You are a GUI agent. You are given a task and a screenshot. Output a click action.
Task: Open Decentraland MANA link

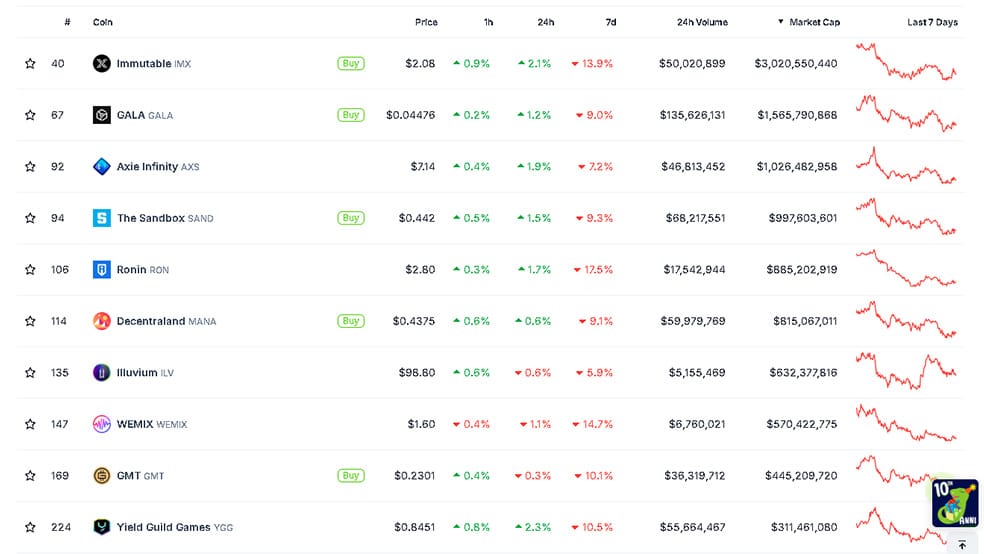166,321
